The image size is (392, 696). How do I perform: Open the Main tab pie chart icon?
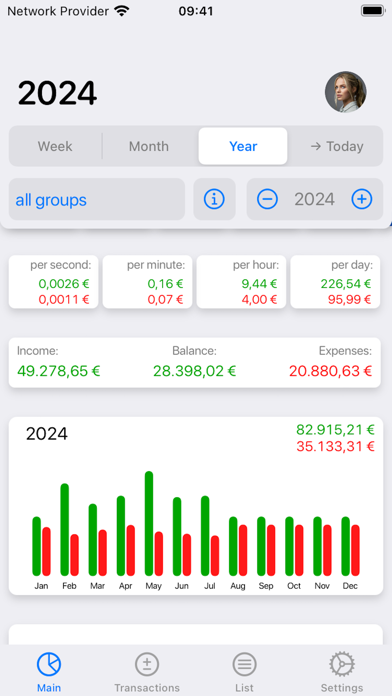tap(49, 665)
